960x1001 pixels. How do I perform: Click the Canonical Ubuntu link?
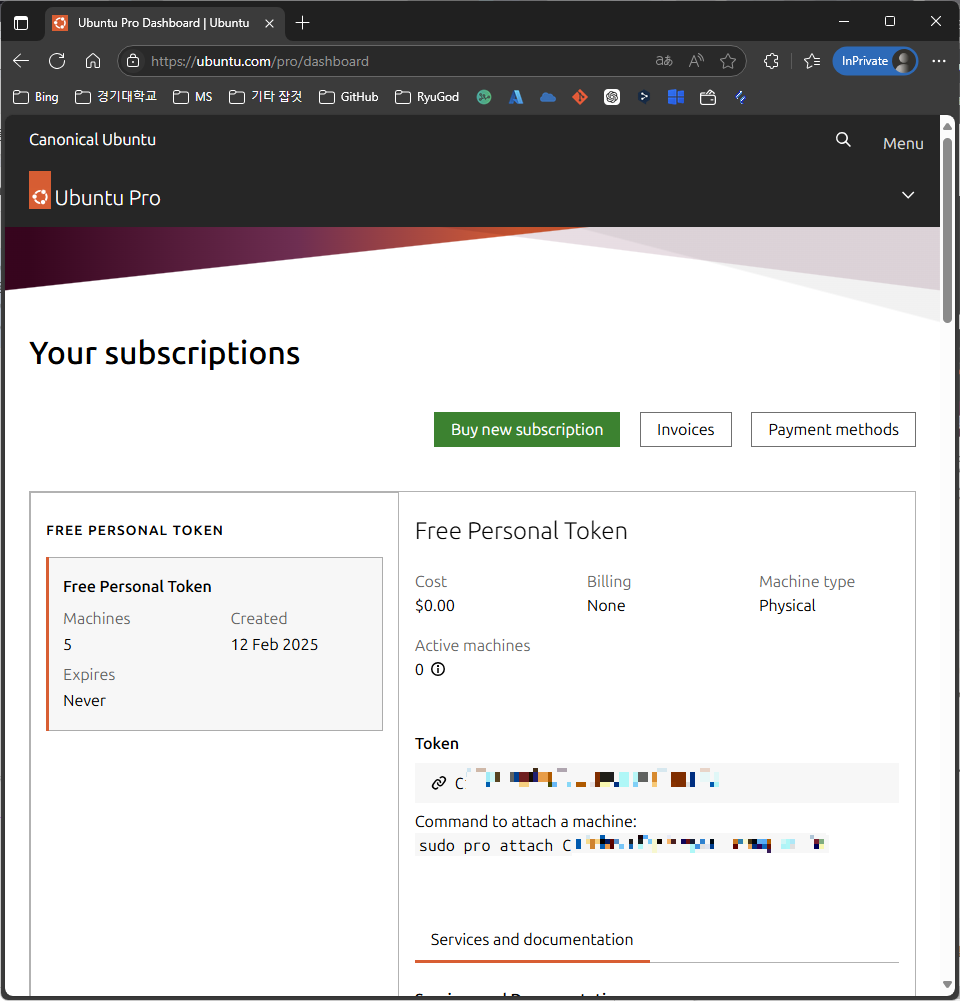pos(93,140)
